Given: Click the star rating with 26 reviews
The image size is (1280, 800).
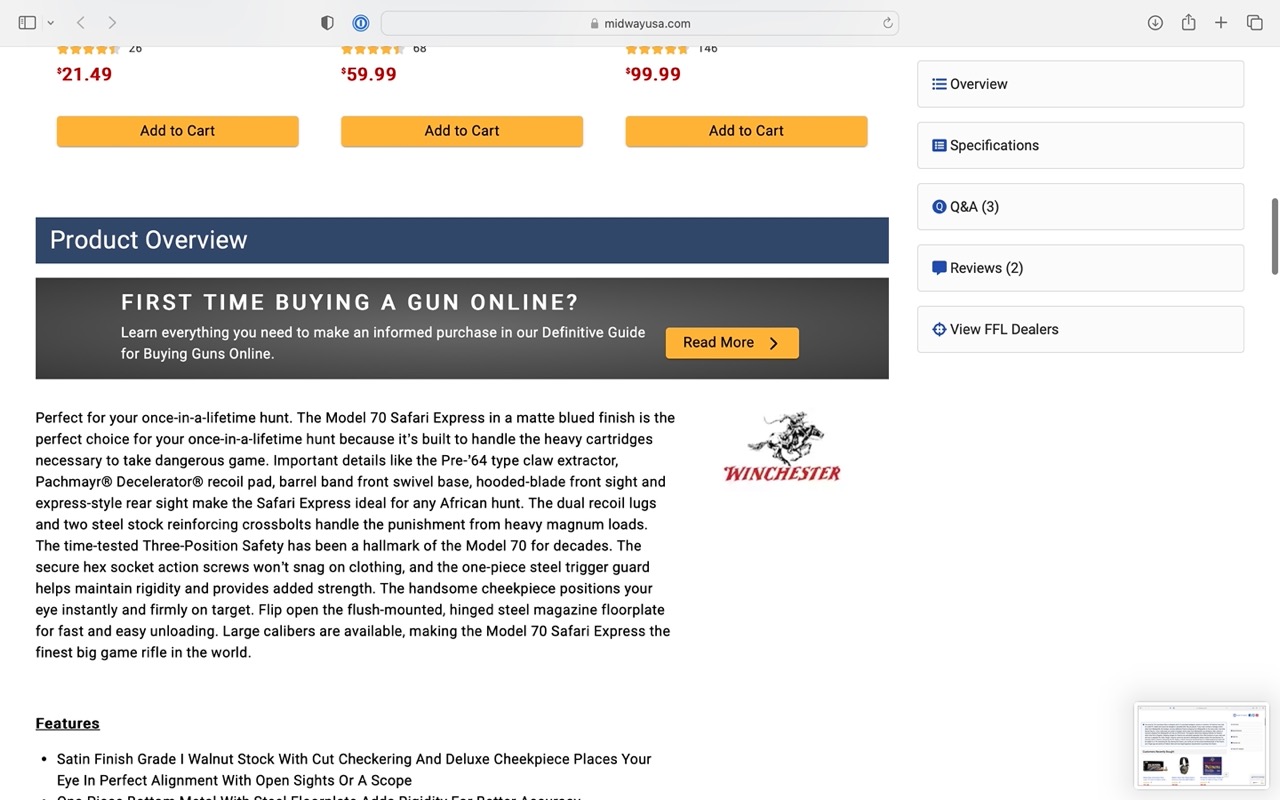Looking at the screenshot, I should click(x=87, y=49).
